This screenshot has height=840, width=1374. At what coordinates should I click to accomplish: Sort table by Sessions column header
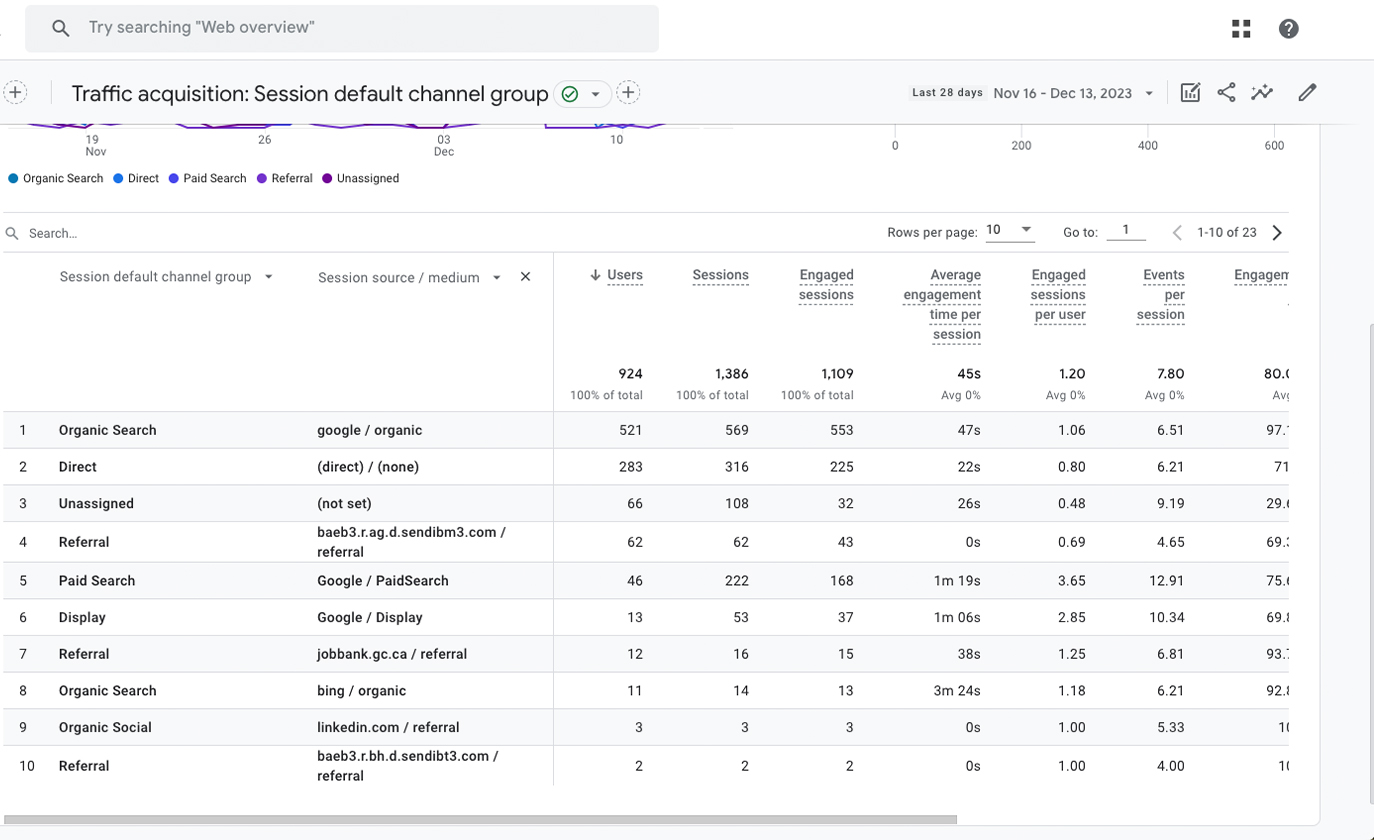[720, 275]
